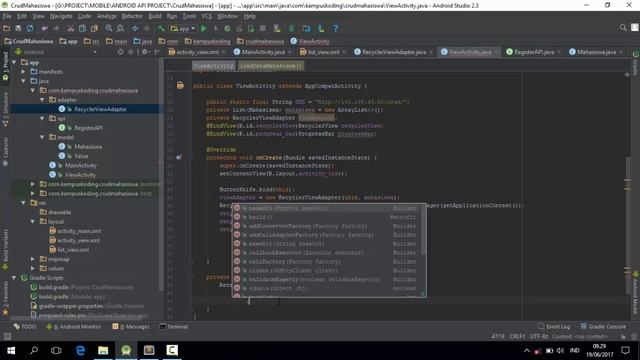Click the Copy toolbar icon
640x360 pixels.
pos(82,28)
